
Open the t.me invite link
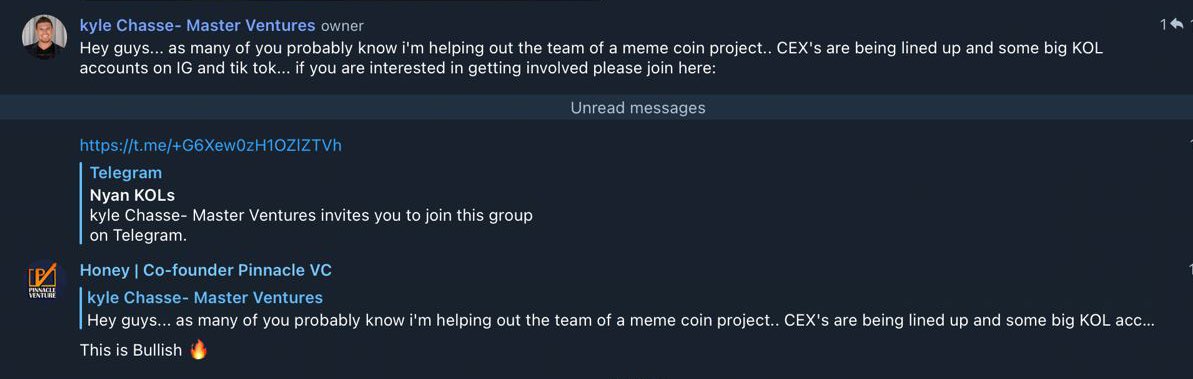point(211,145)
